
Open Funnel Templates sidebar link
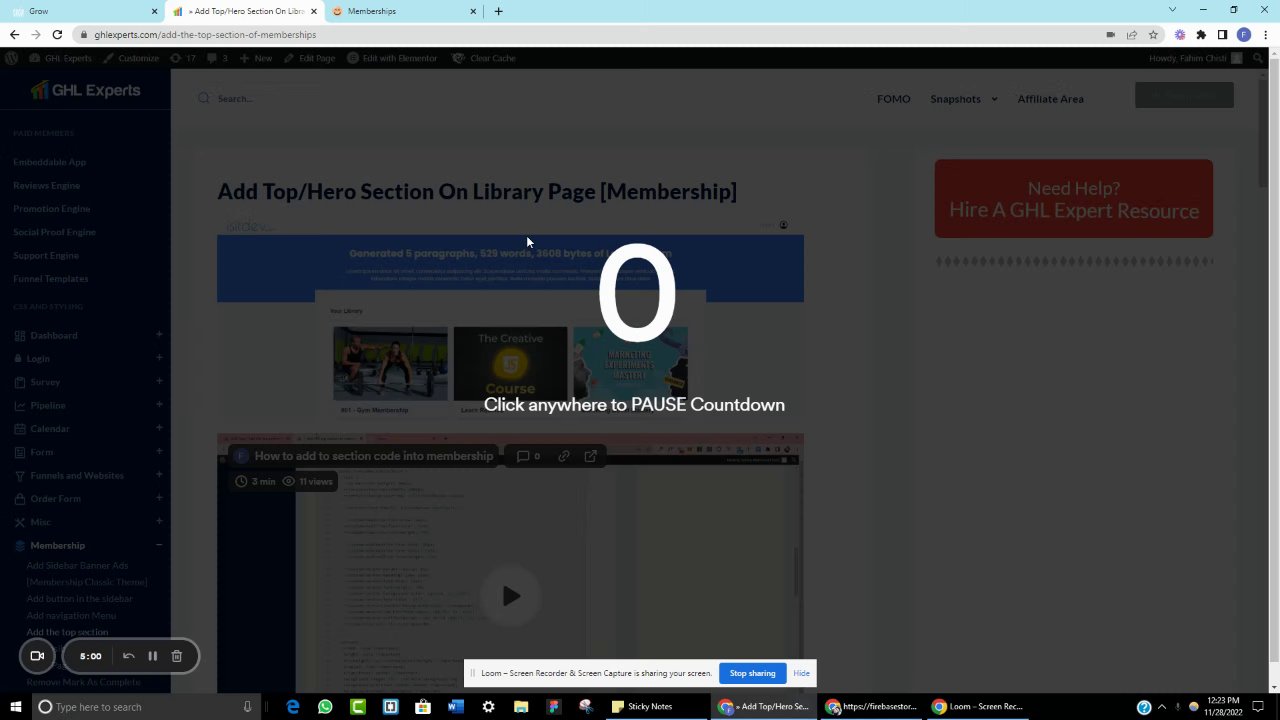51,278
